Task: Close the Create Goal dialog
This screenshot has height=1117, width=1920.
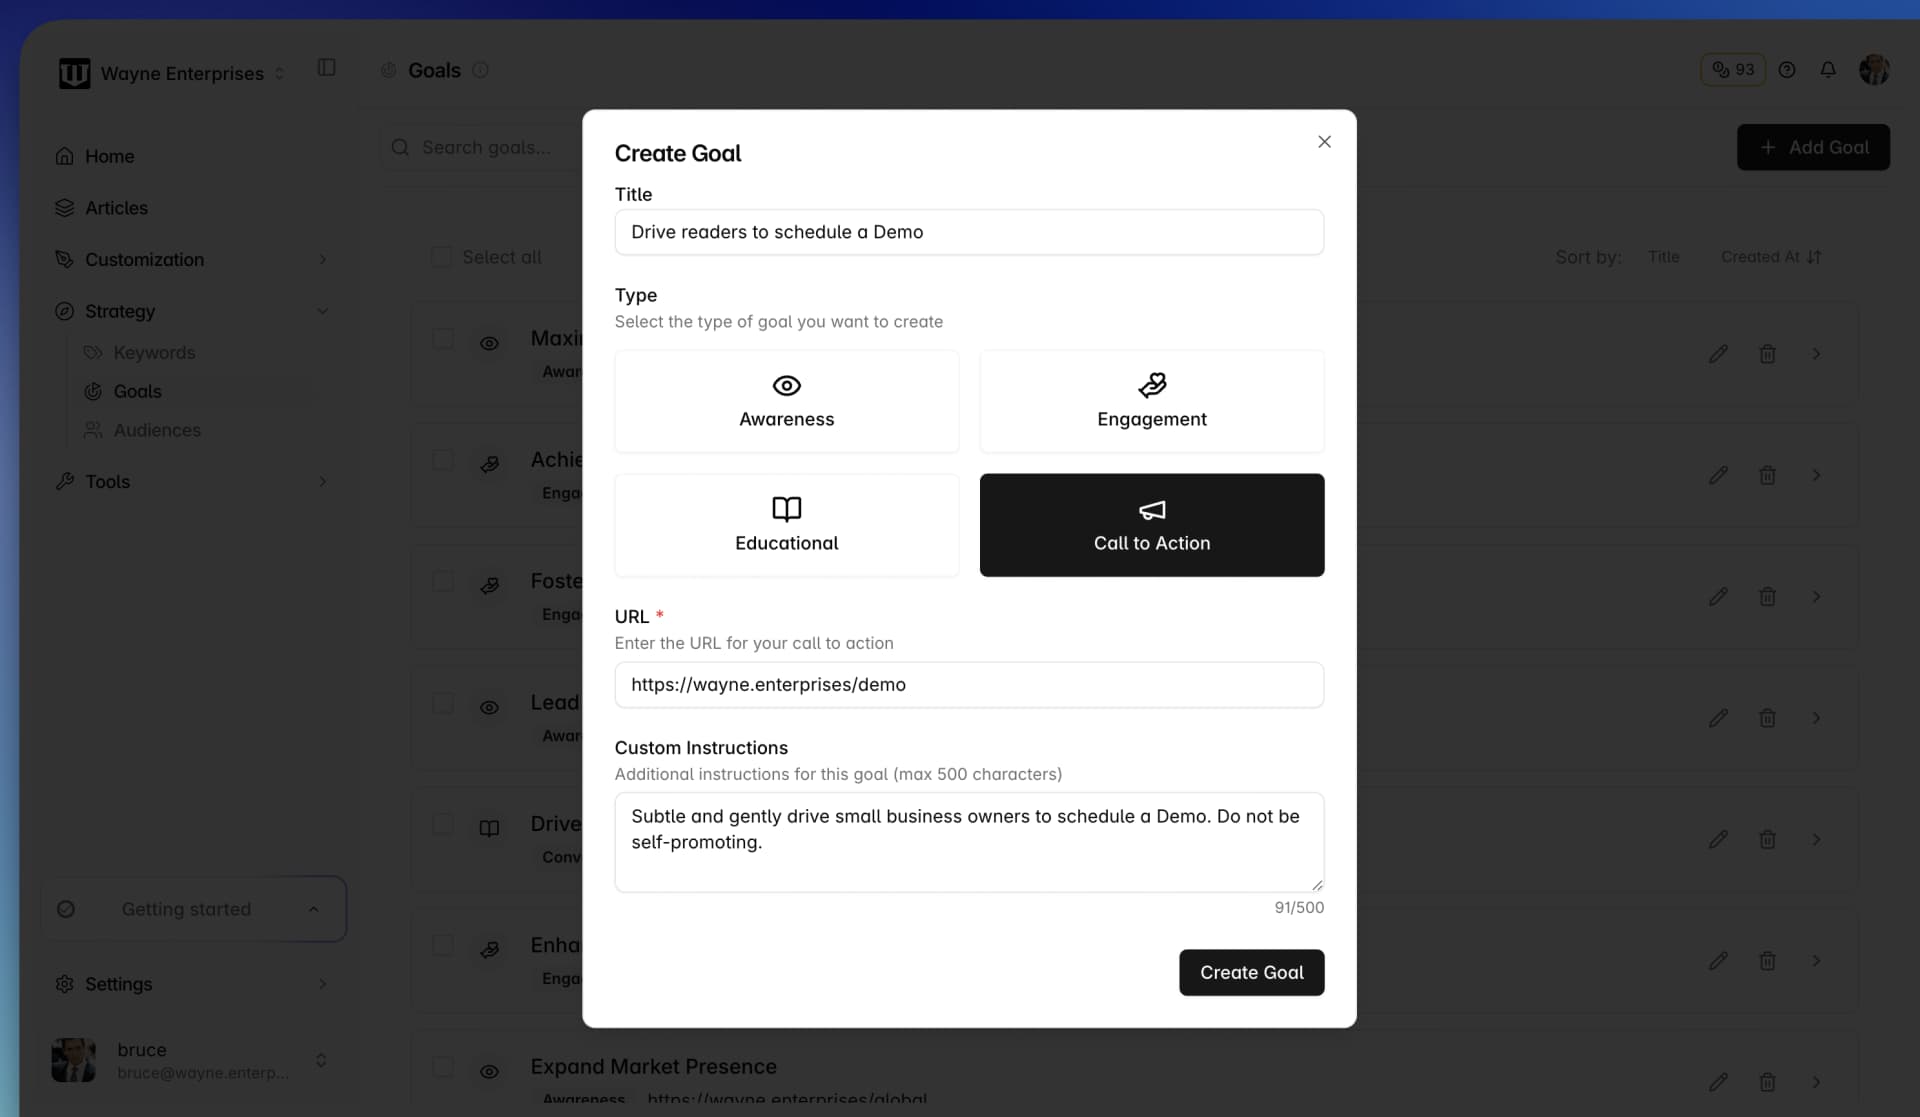Action: point(1324,142)
